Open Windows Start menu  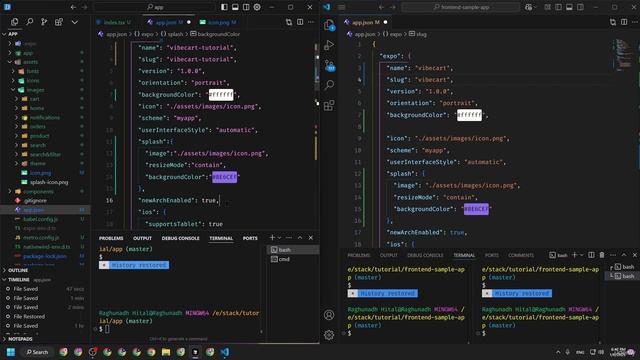tap(11, 352)
